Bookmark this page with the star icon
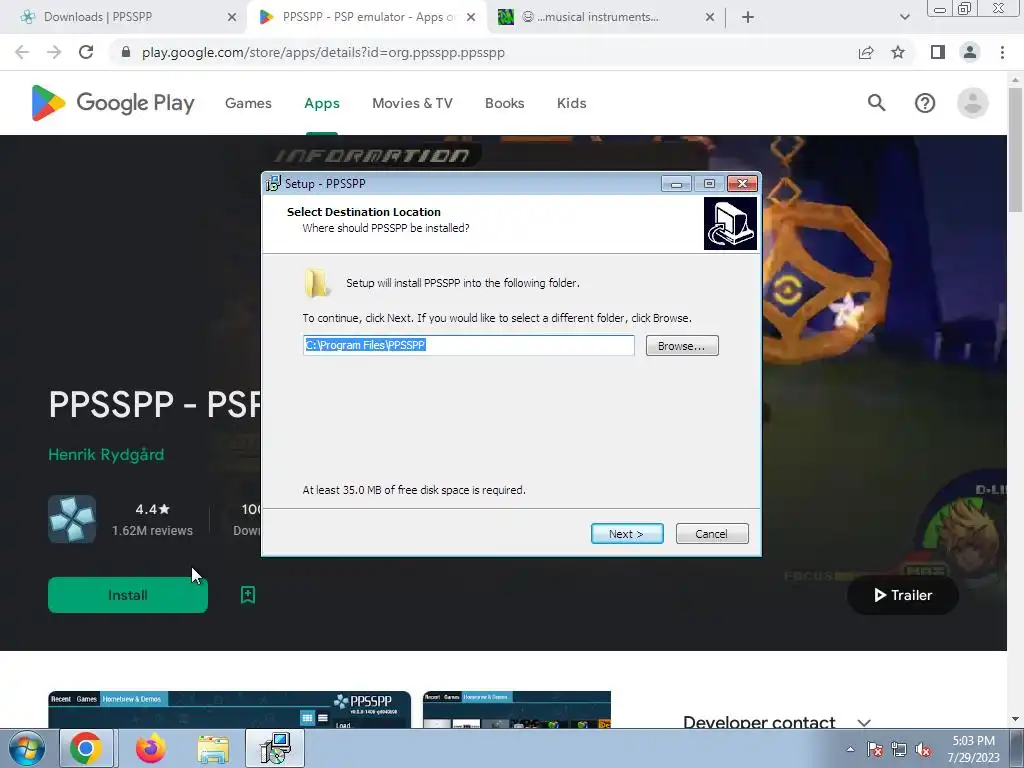1024x768 pixels. coord(899,52)
